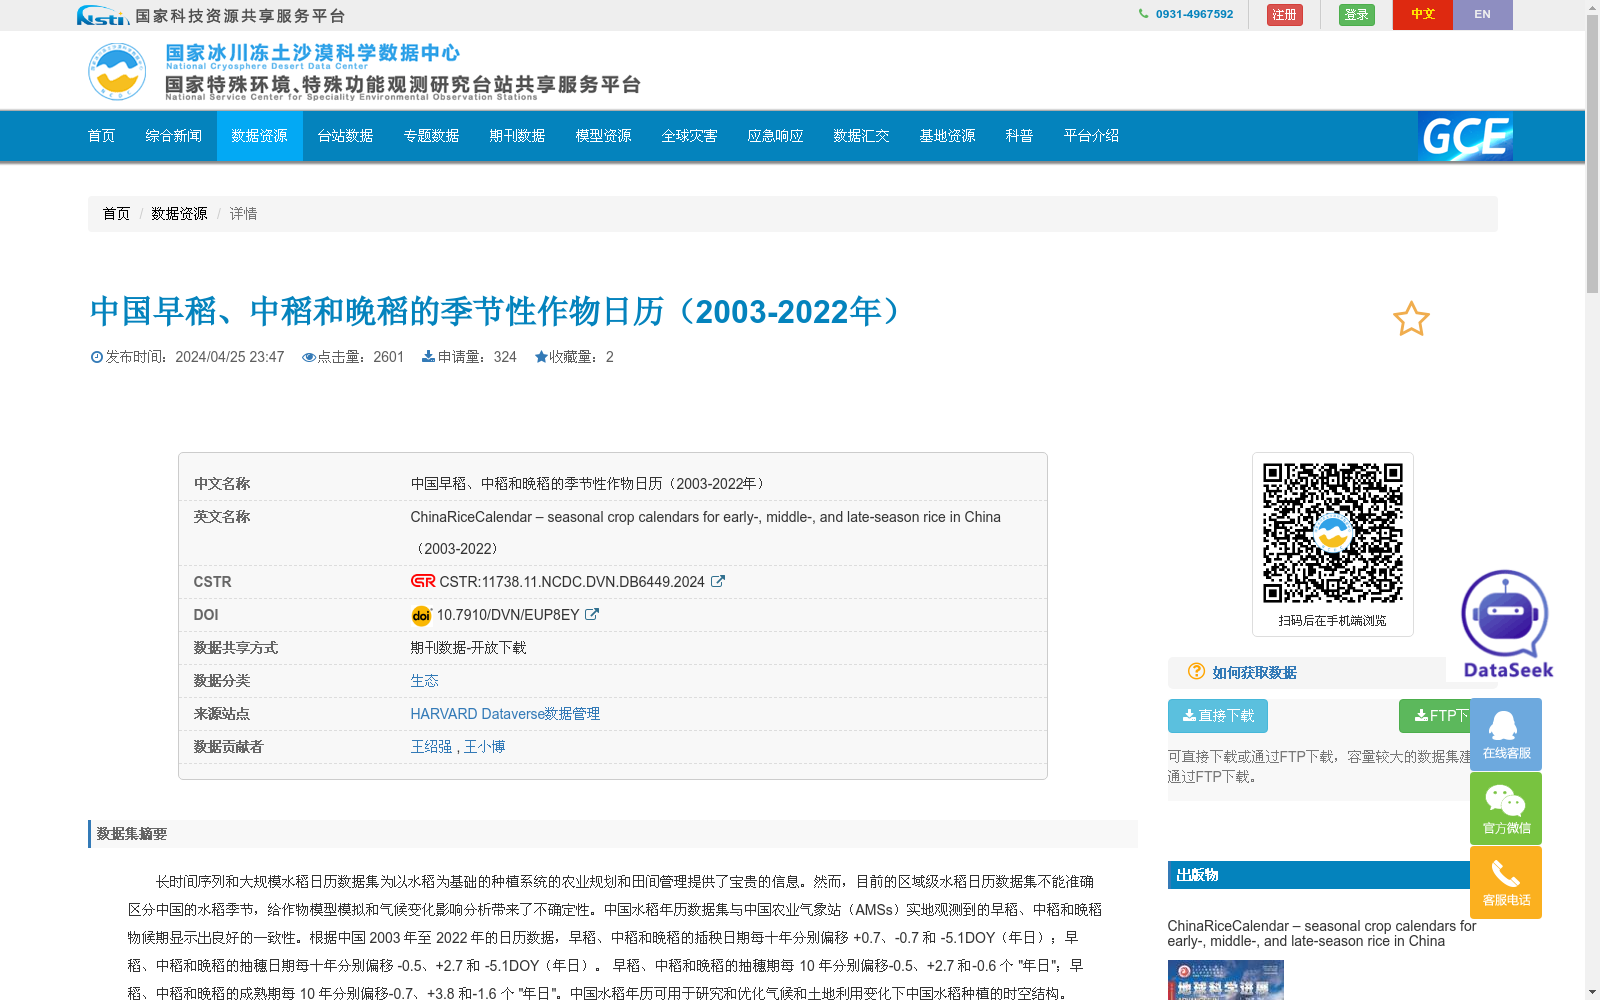This screenshot has width=1600, height=1000.
Task: Open the 生态 category link
Action: (x=424, y=681)
